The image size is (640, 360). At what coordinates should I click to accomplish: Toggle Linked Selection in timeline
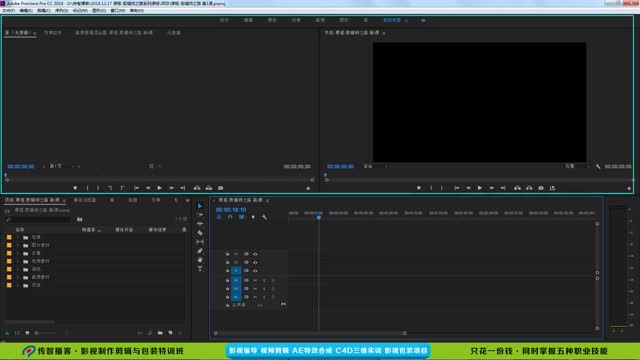(x=242, y=217)
